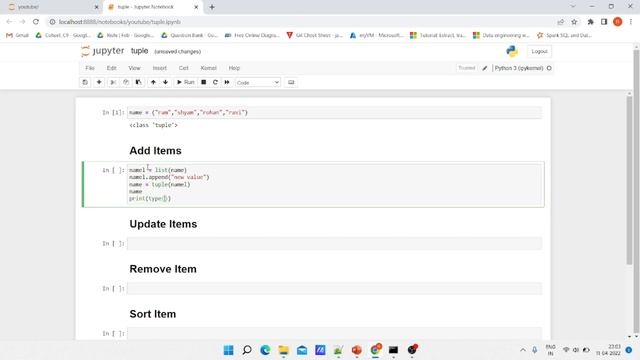Click the empty cell under Remove Item
Image resolution: width=640 pixels, height=360 pixels.
(334, 289)
